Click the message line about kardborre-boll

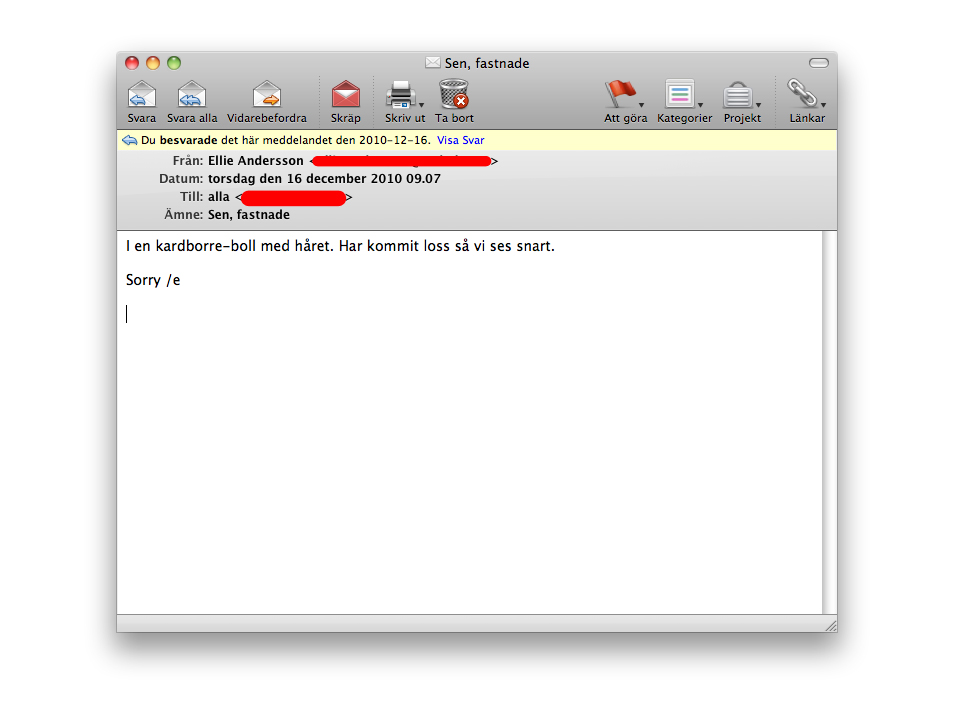(340, 246)
